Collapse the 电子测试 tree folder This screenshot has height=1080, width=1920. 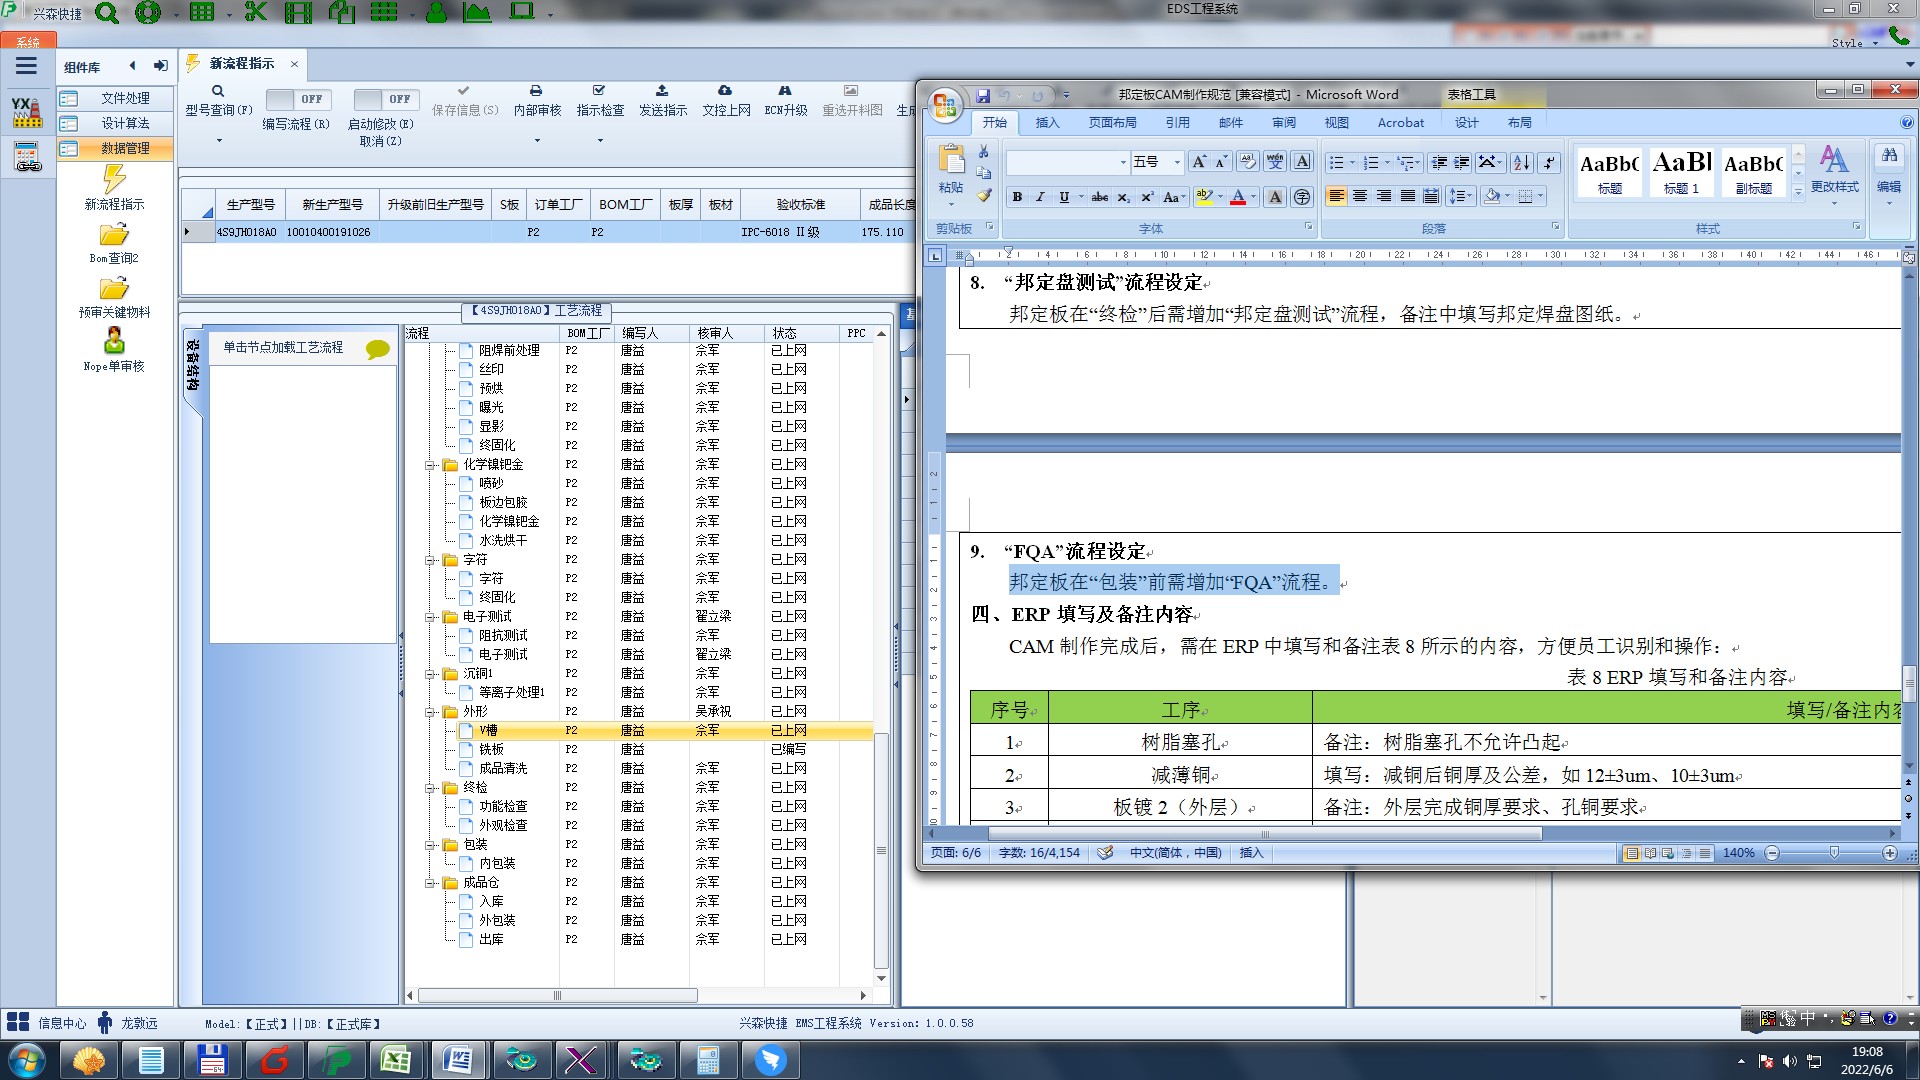[430, 617]
